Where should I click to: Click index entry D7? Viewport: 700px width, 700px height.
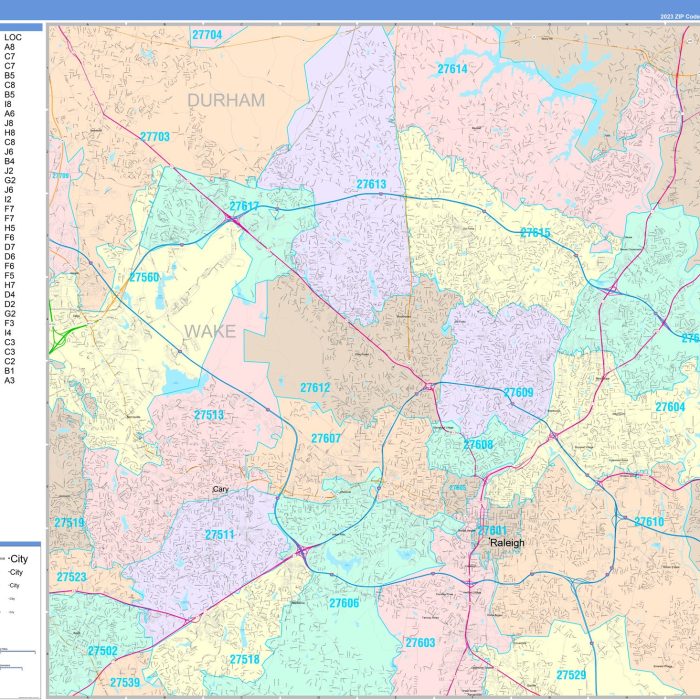[10, 247]
